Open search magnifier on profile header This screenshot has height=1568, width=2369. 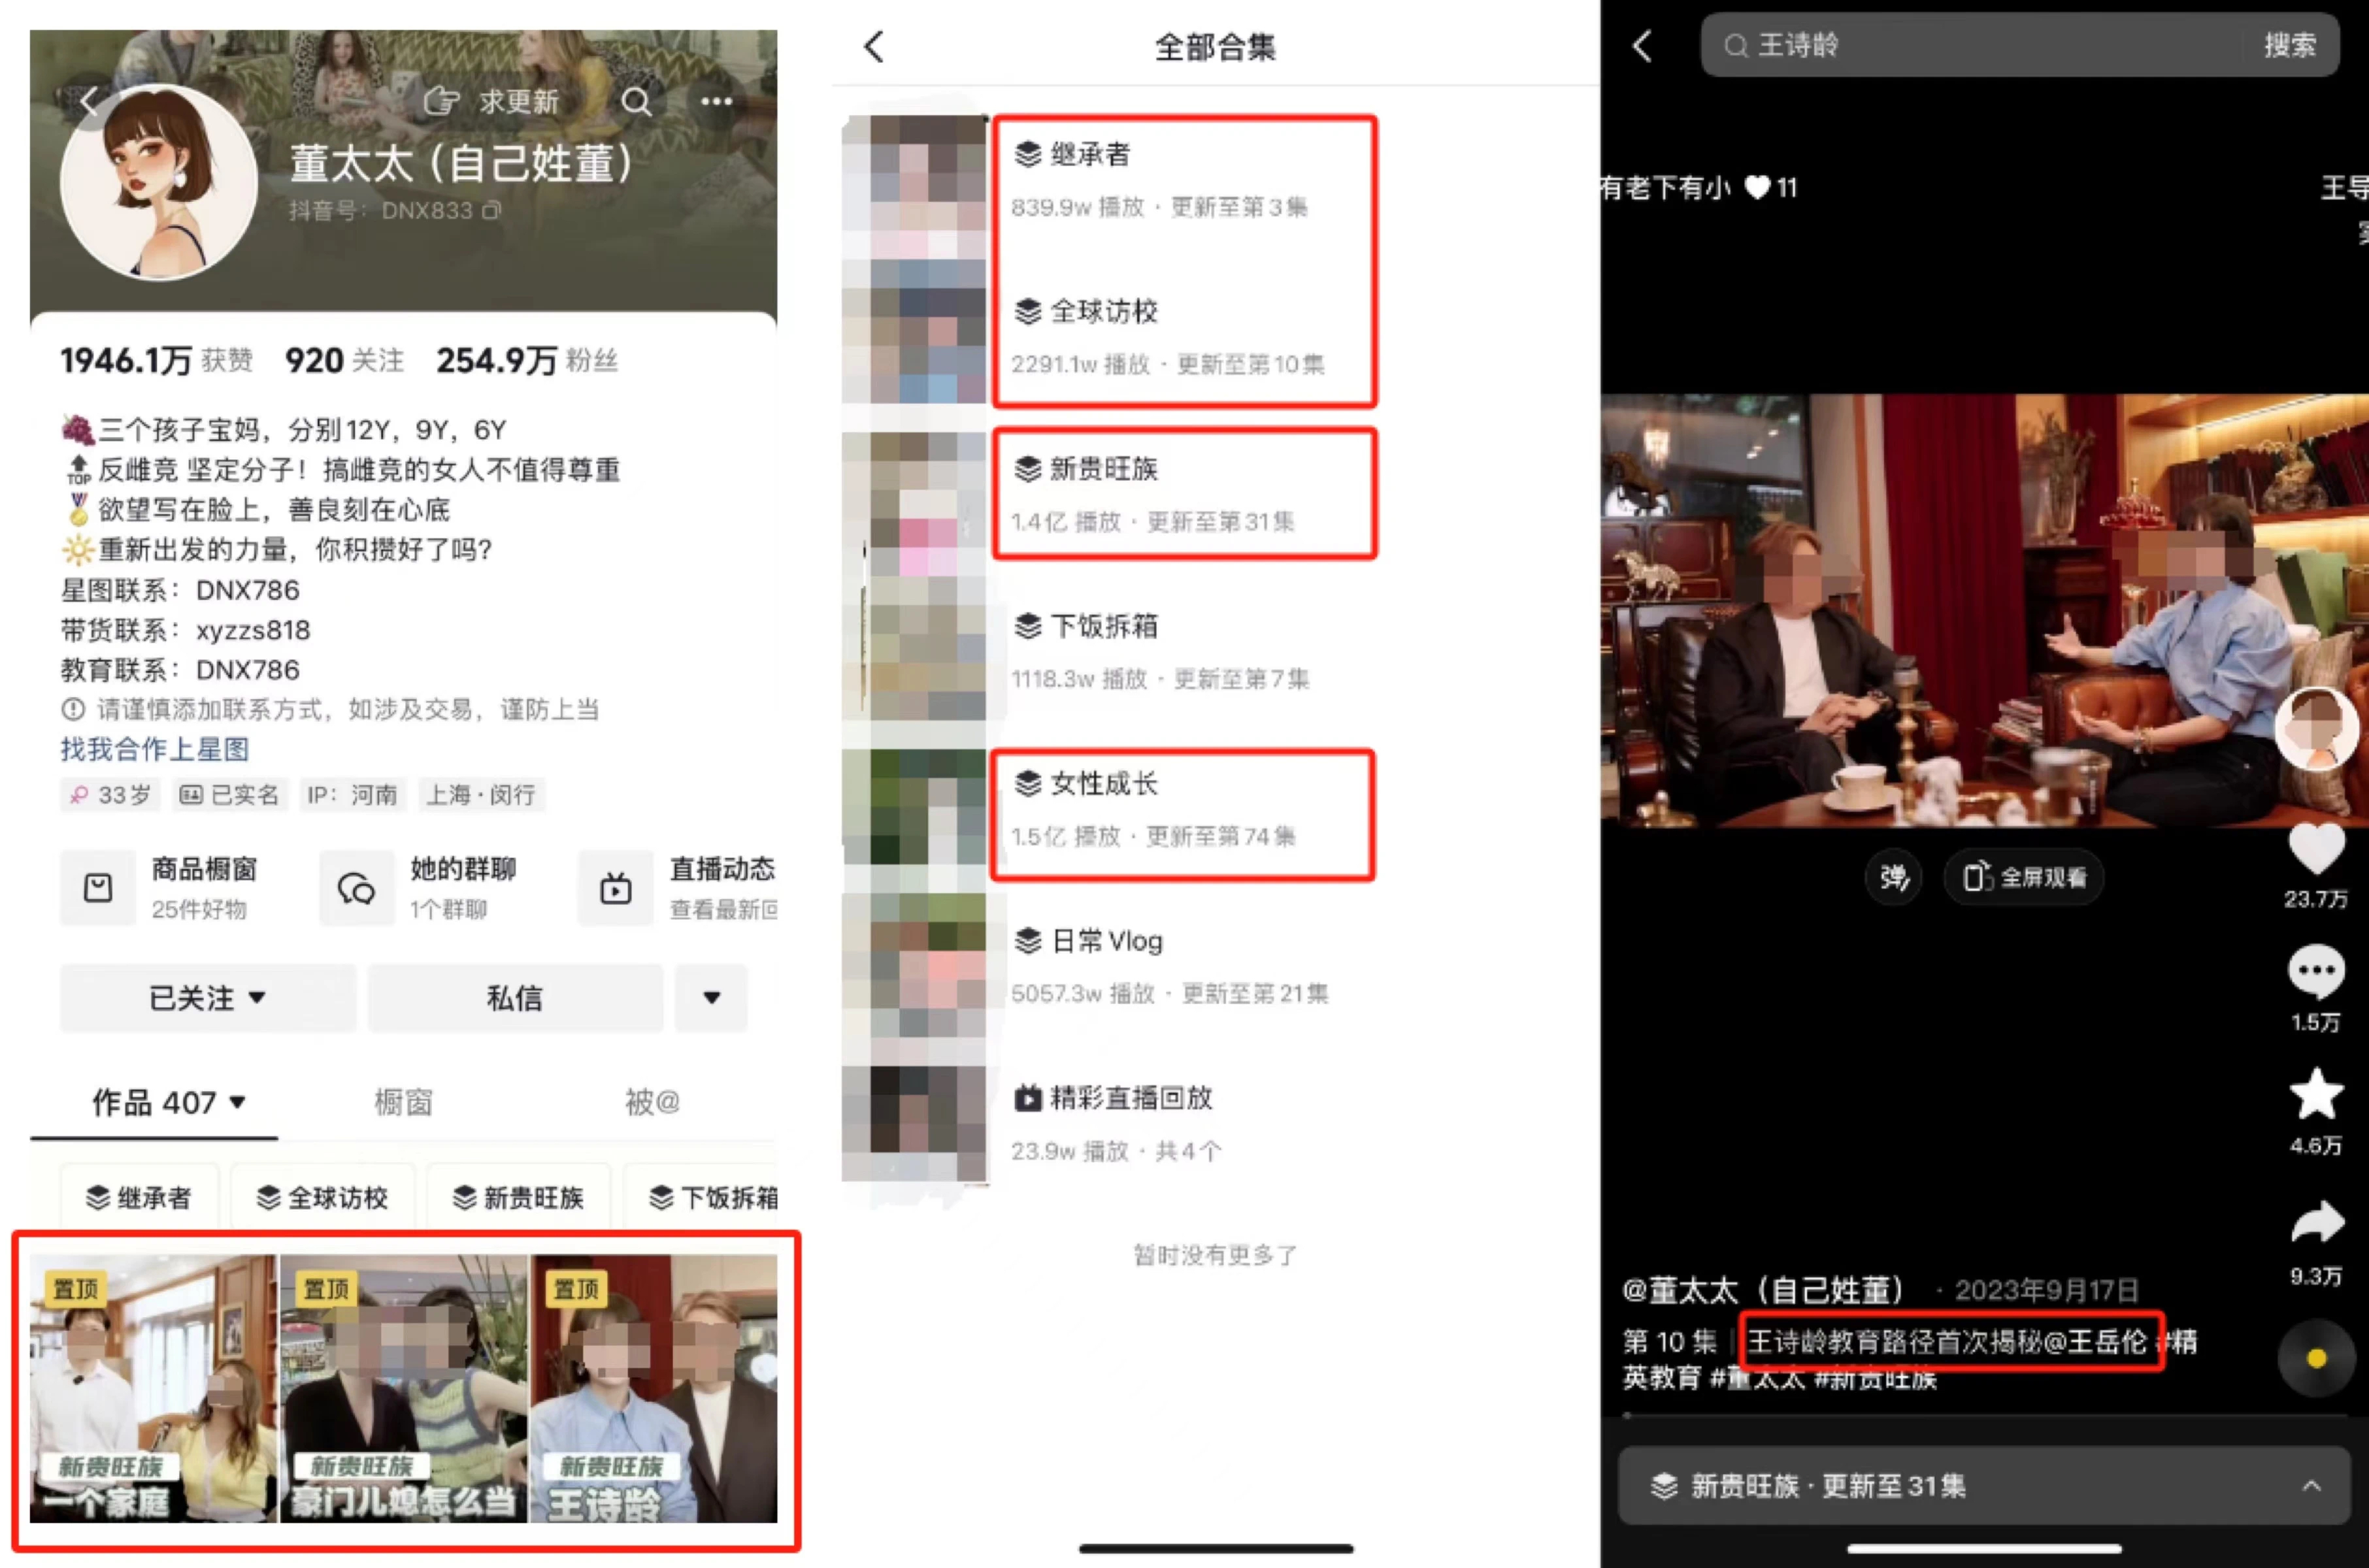[x=636, y=101]
